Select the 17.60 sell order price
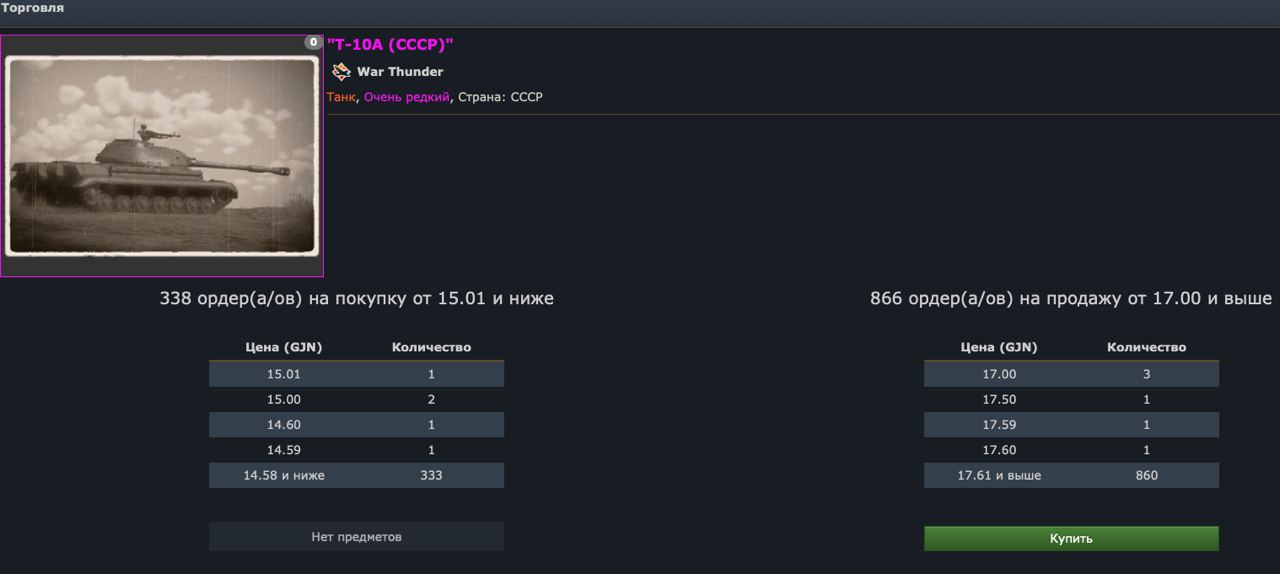This screenshot has width=1280, height=574. tap(999, 450)
